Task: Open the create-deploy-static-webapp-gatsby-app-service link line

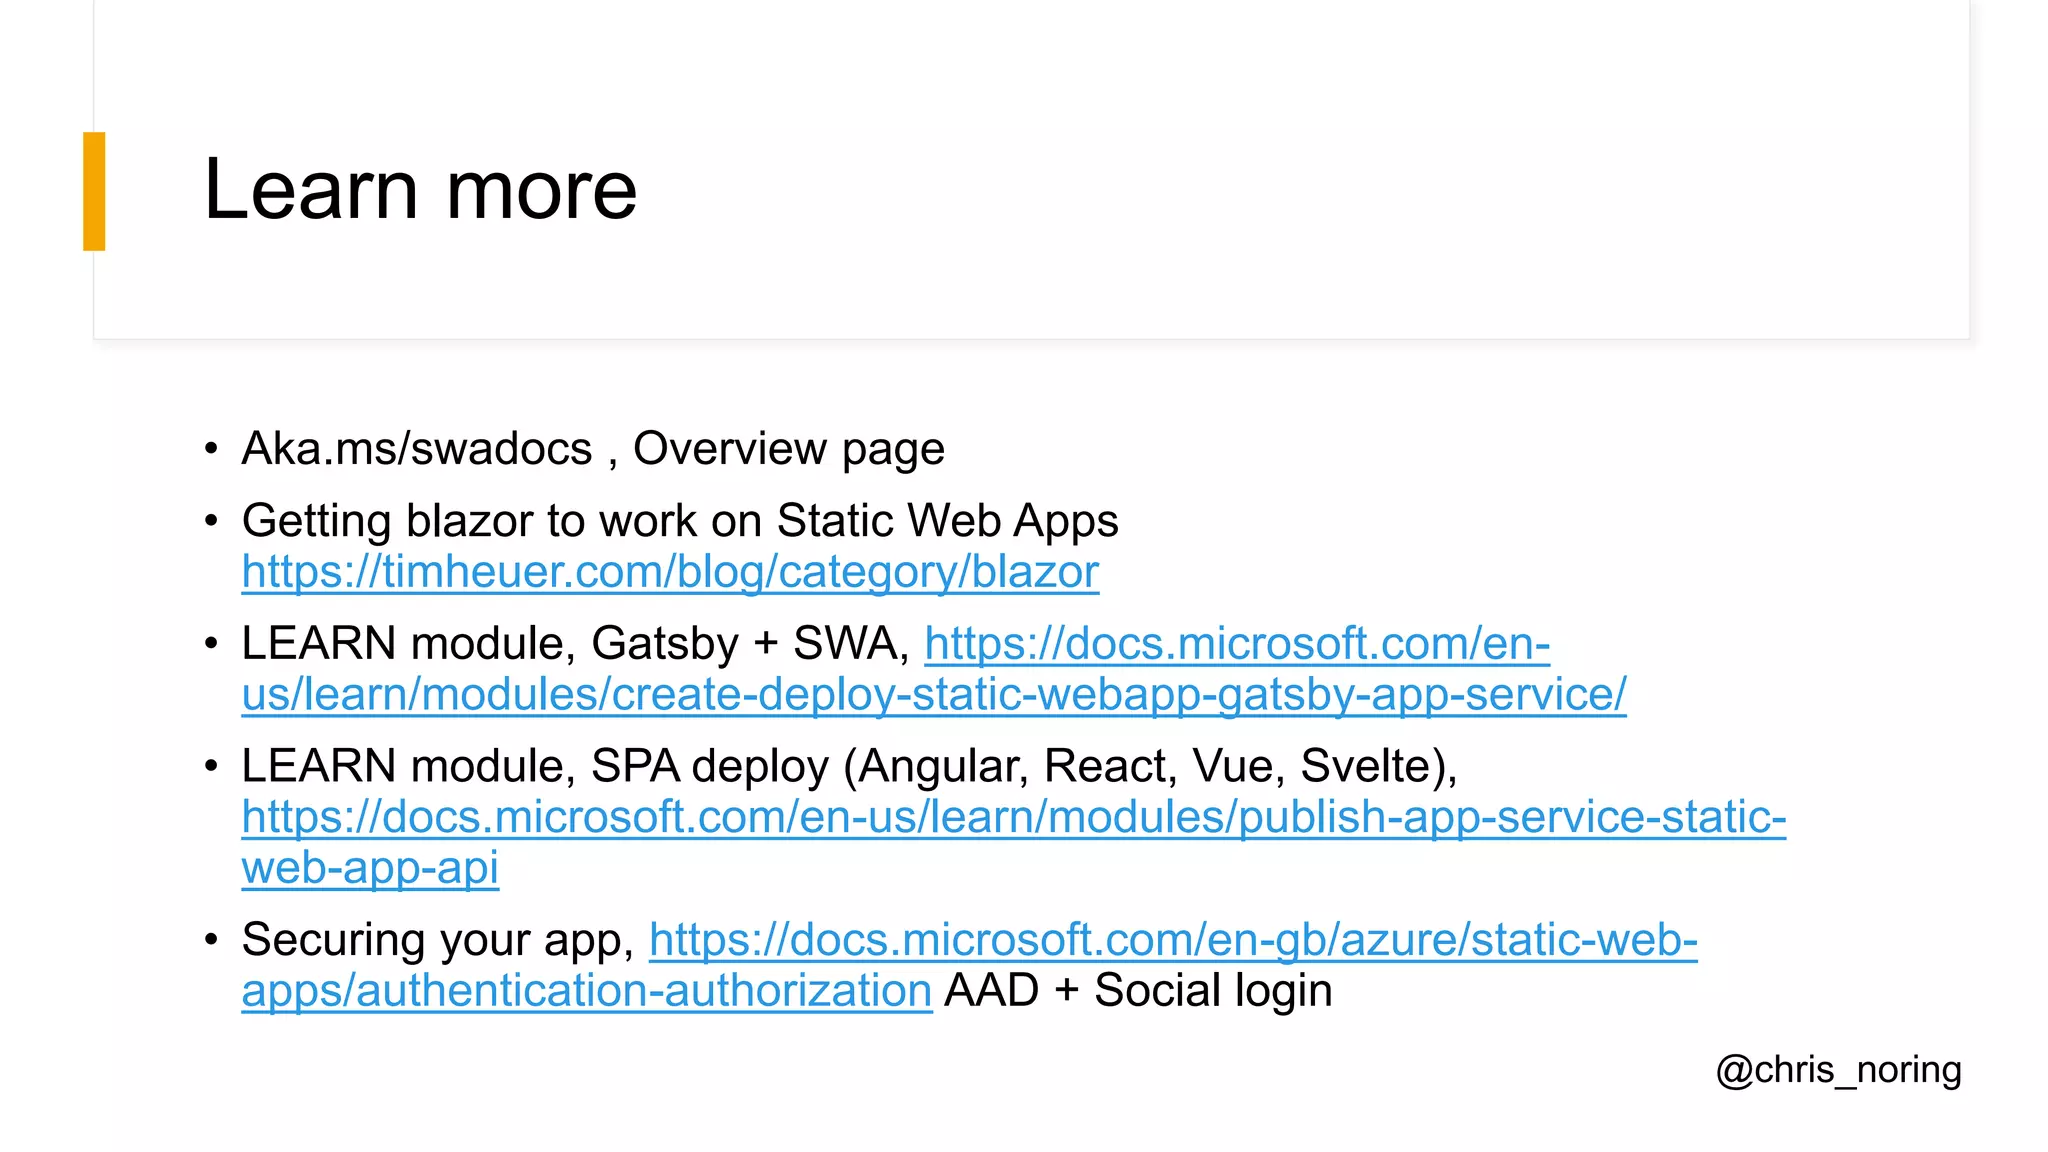Action: pyautogui.click(x=933, y=694)
